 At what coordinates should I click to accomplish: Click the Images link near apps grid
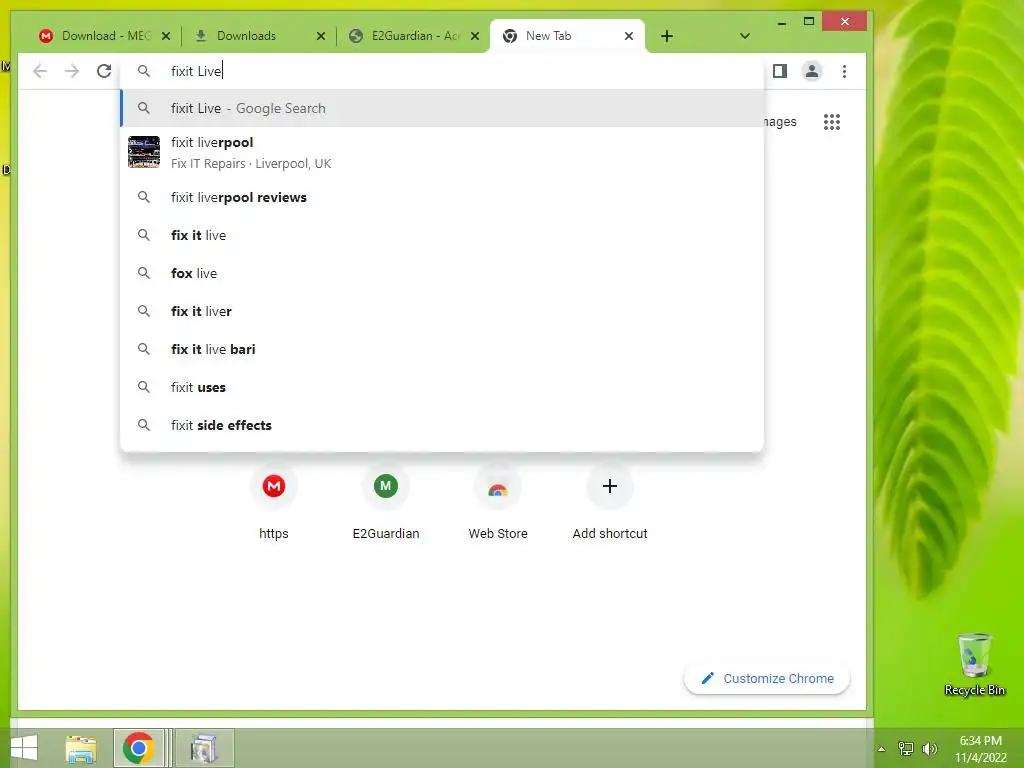tap(780, 121)
